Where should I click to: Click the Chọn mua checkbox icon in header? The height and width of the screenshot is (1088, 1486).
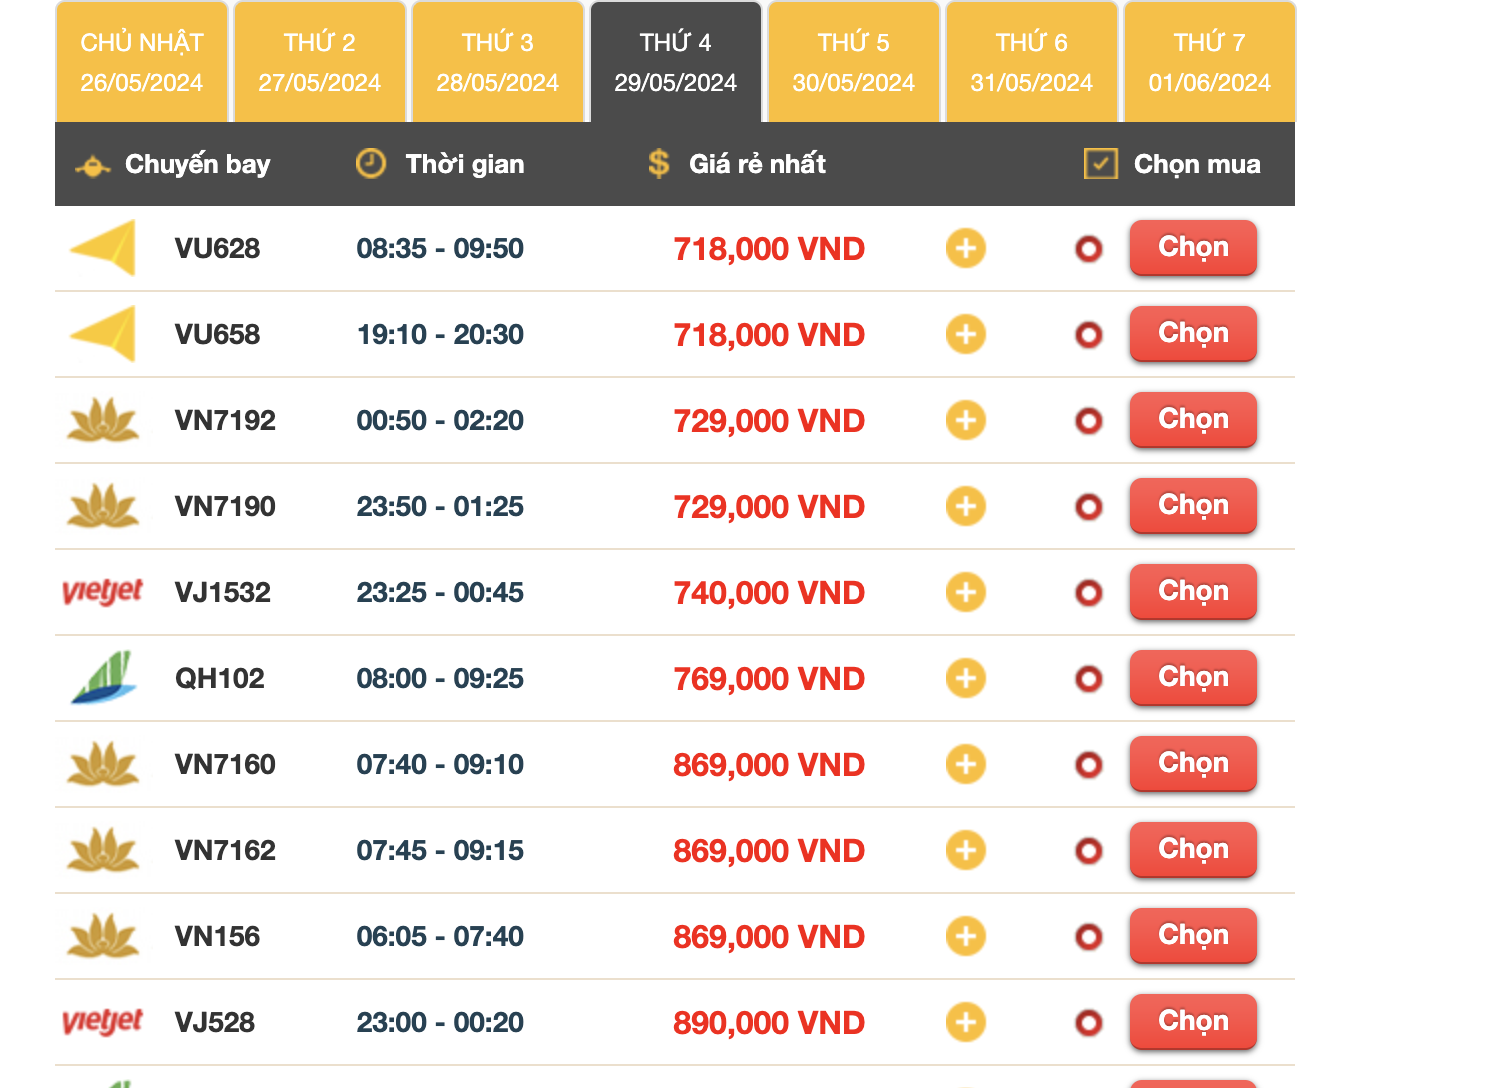(1100, 164)
